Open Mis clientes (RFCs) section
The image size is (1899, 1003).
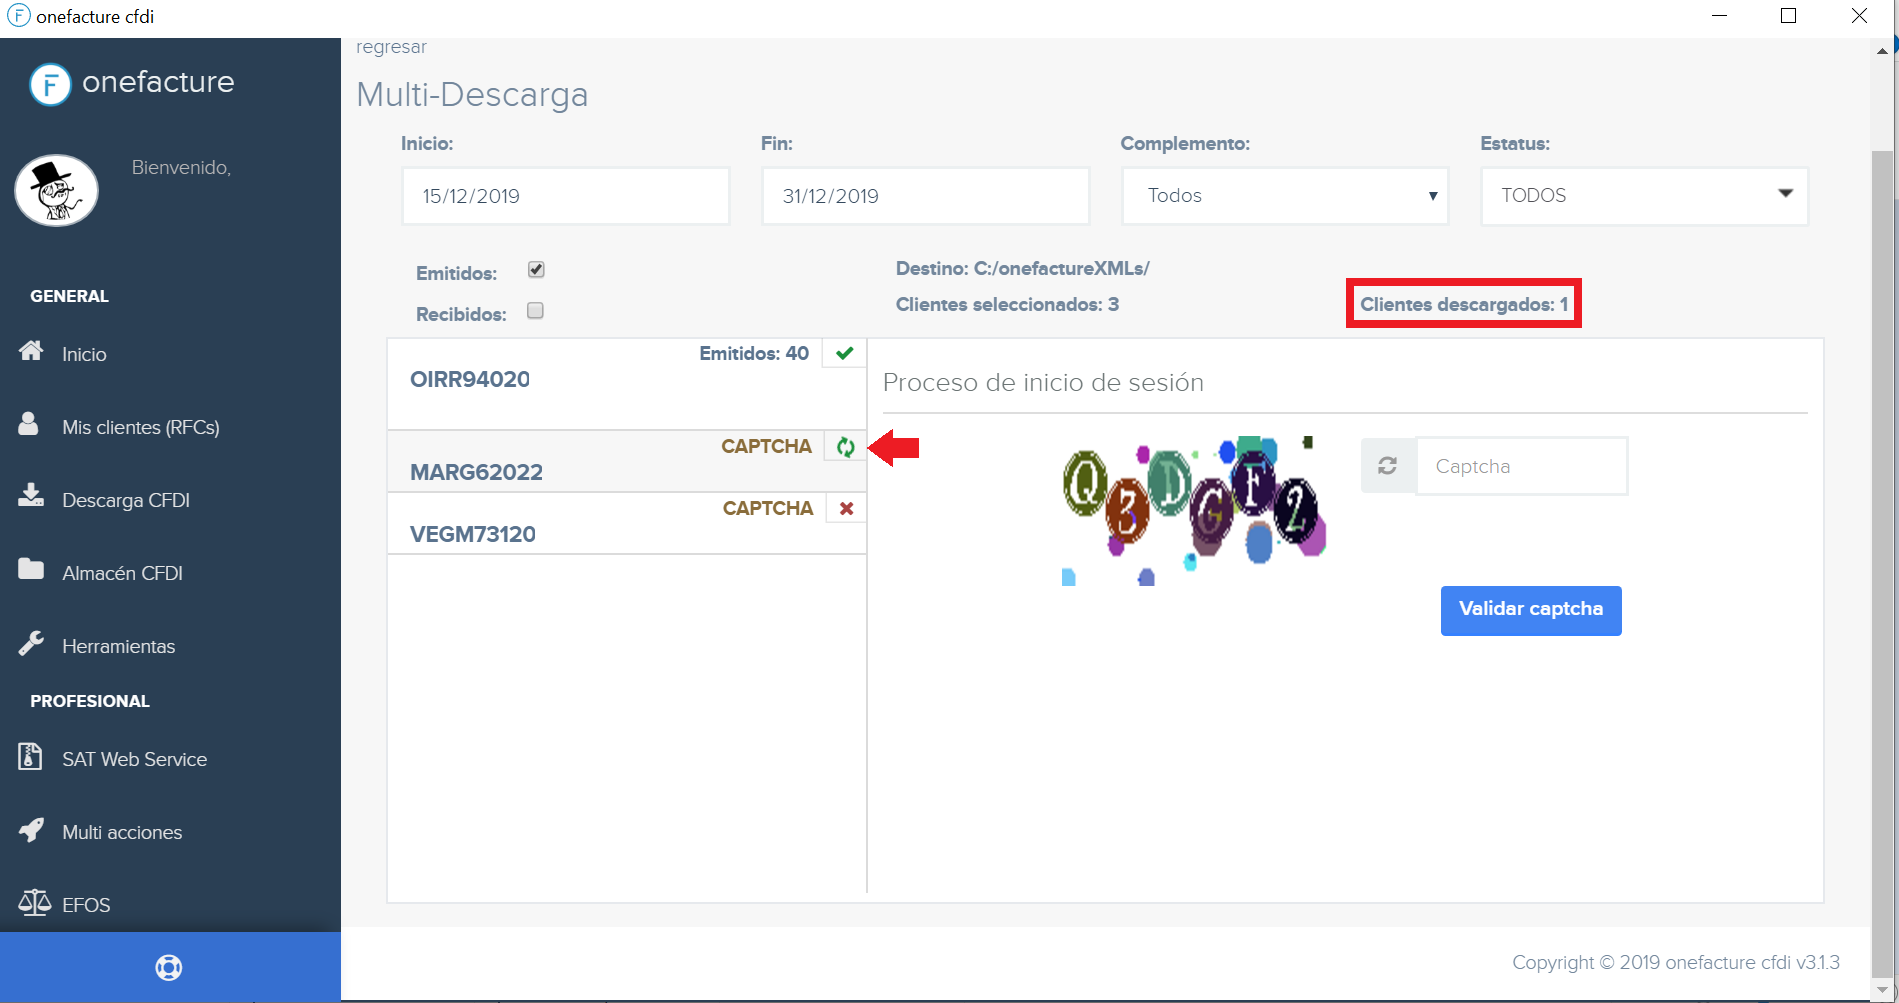pos(140,427)
